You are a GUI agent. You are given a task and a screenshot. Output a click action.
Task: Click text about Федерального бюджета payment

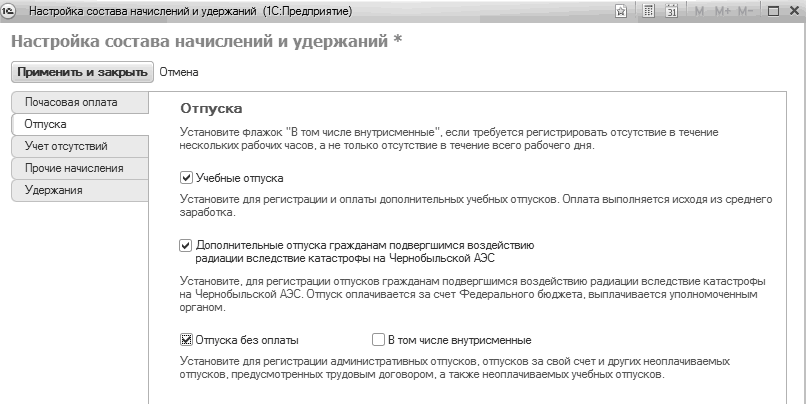[472, 295]
